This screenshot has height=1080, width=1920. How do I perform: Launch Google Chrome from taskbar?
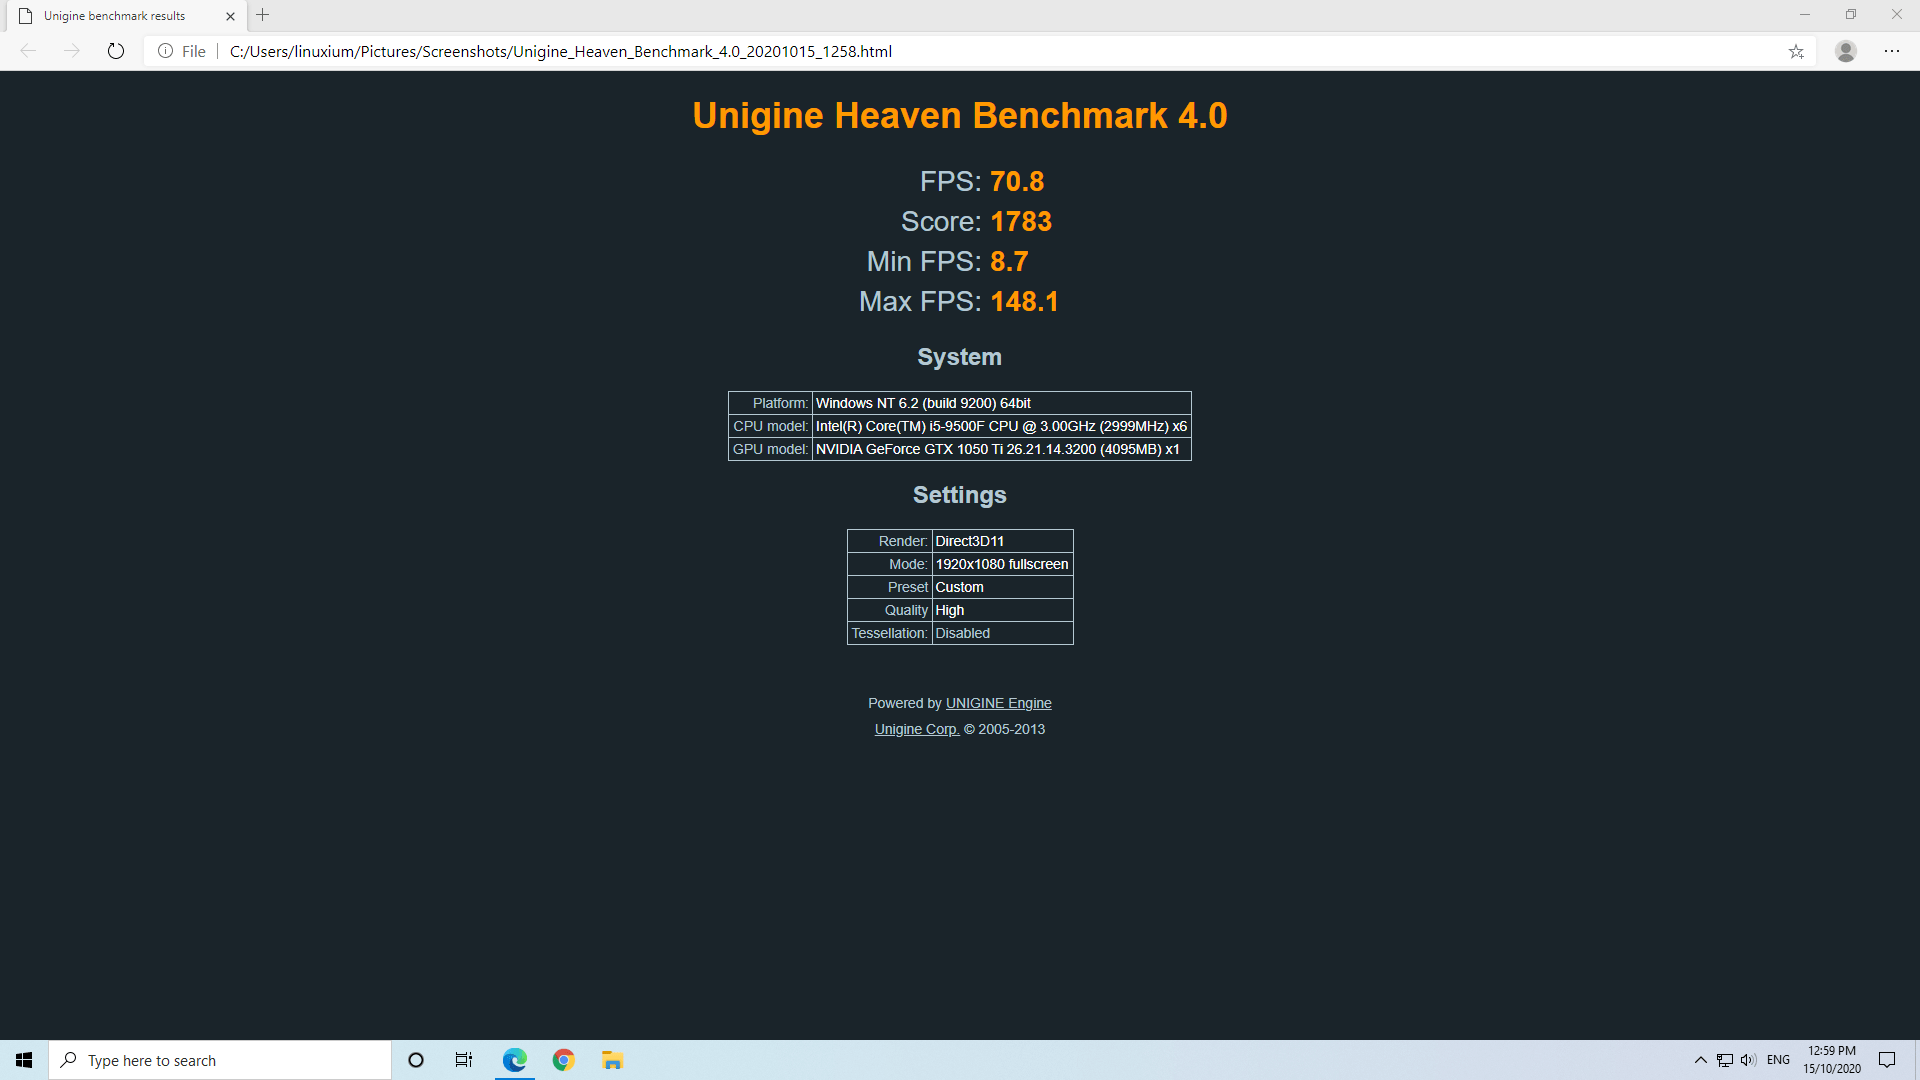click(x=564, y=1060)
